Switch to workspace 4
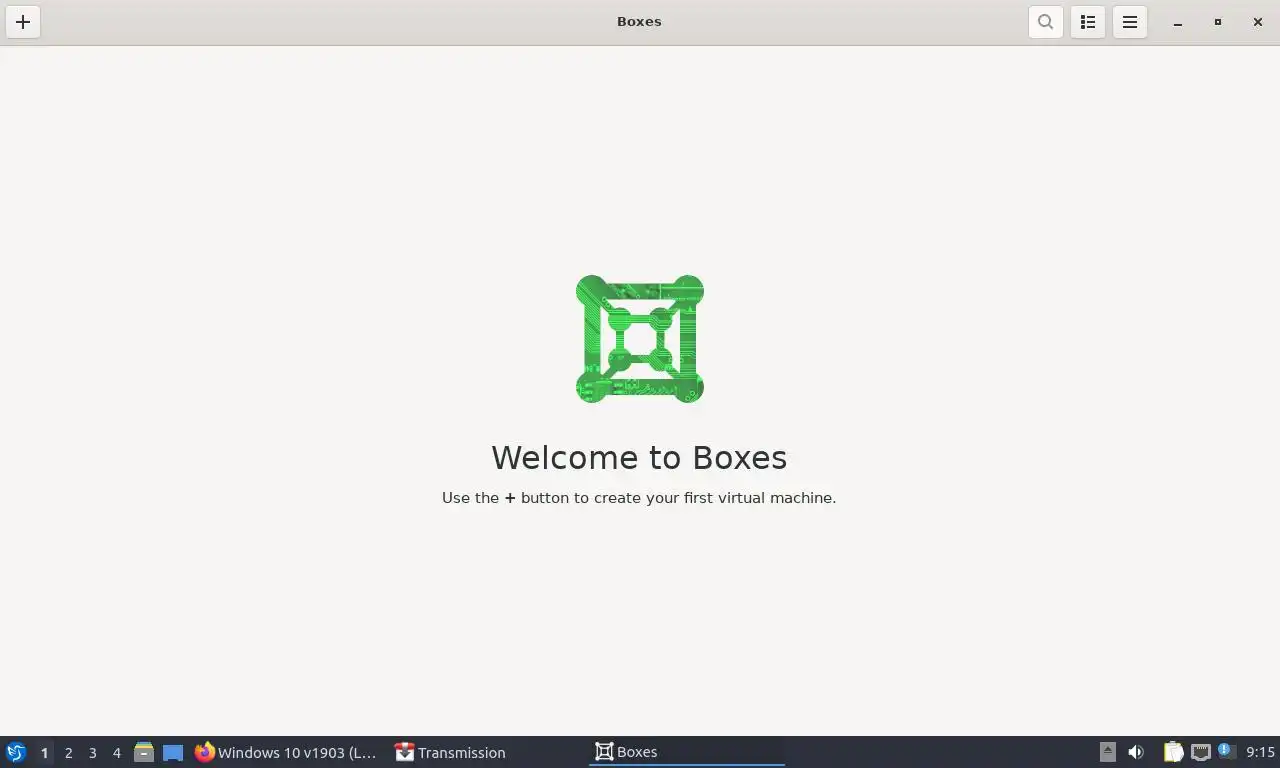This screenshot has width=1280, height=768. pyautogui.click(x=116, y=752)
